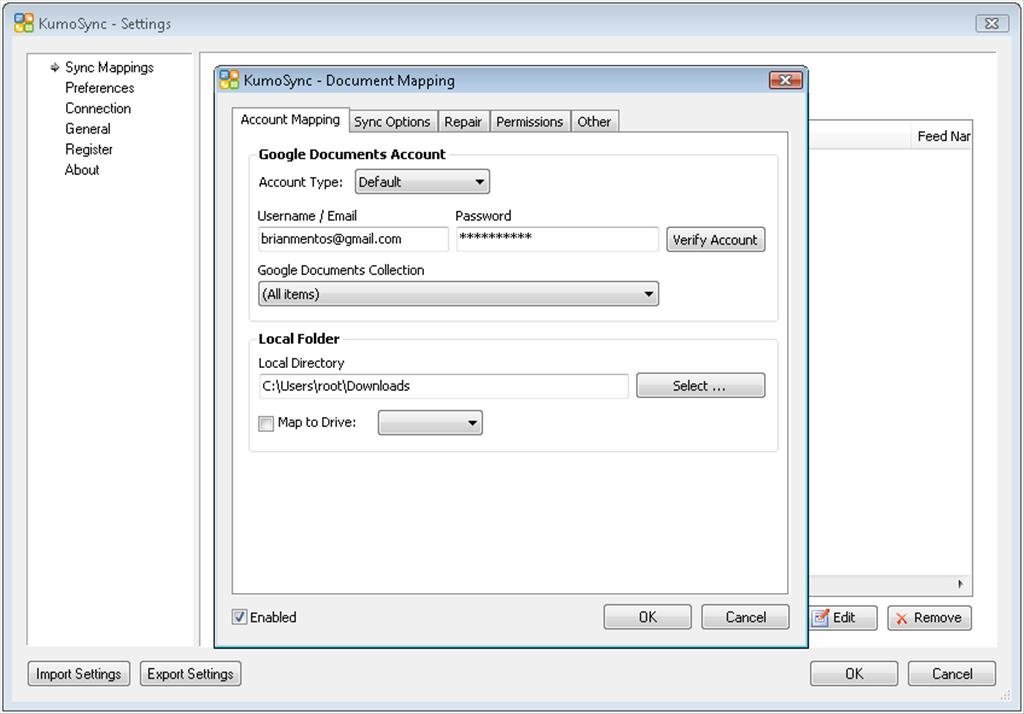Click the Verify Account button

tap(715, 240)
